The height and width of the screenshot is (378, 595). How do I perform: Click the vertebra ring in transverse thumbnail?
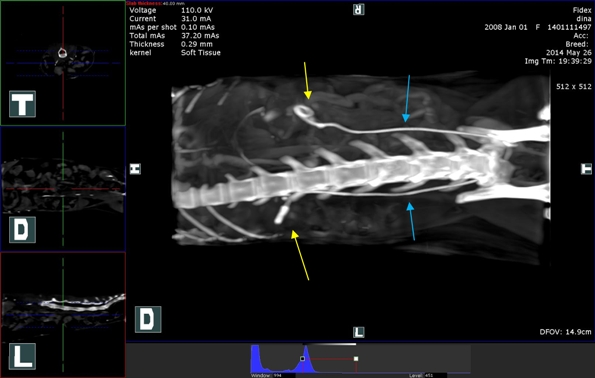62,53
